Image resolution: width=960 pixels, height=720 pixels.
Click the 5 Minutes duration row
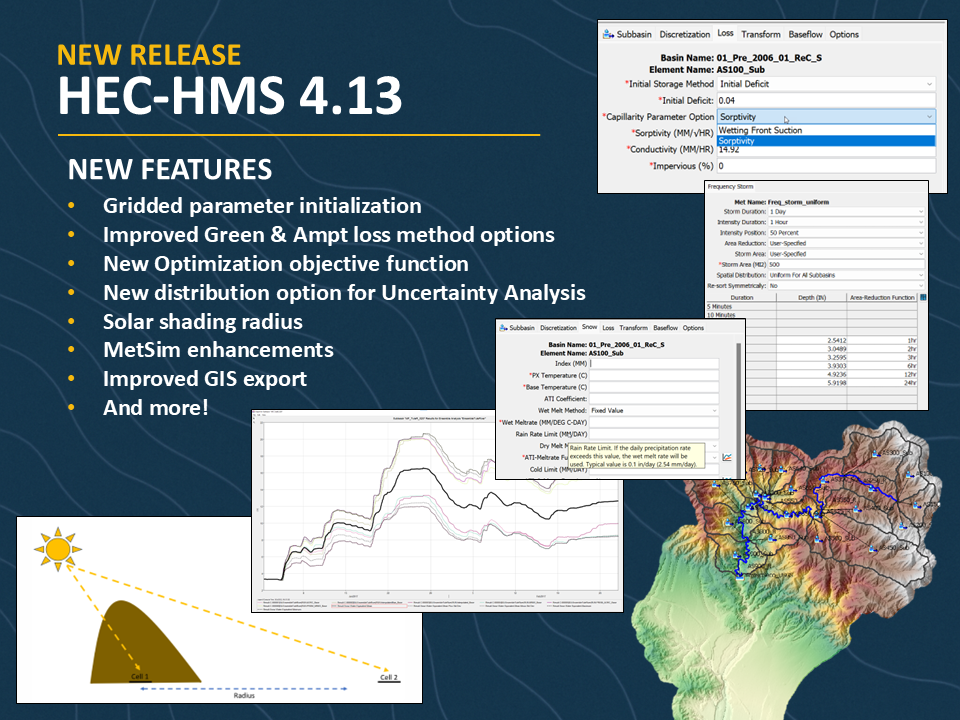point(812,306)
